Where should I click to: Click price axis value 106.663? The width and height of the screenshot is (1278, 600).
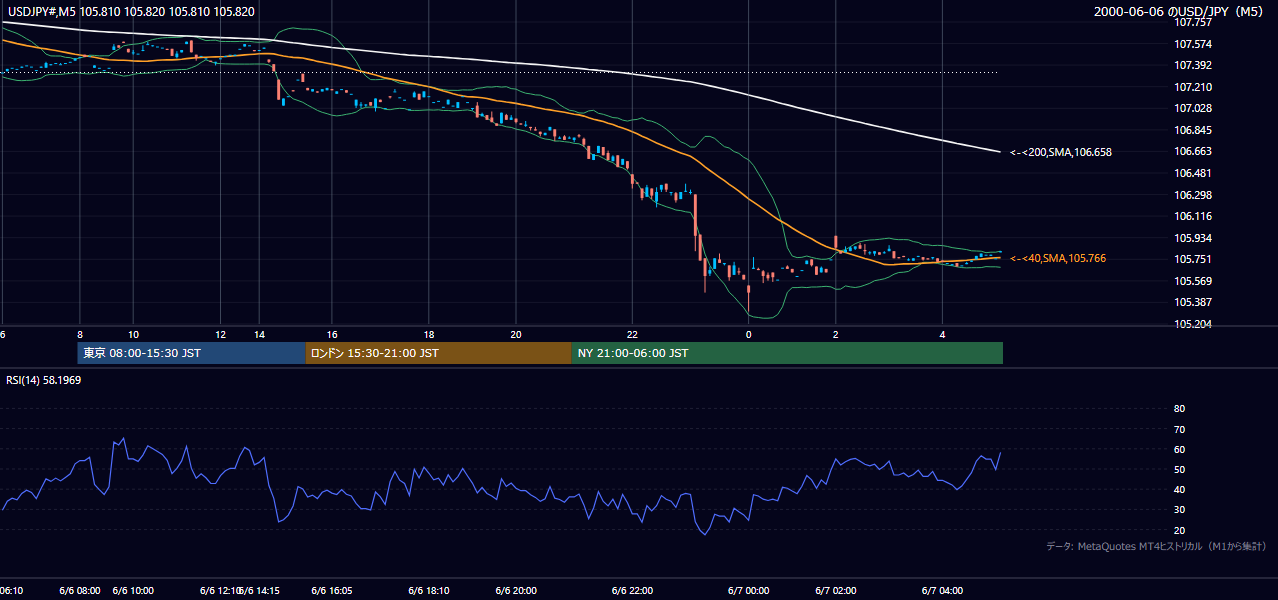click(x=1192, y=151)
